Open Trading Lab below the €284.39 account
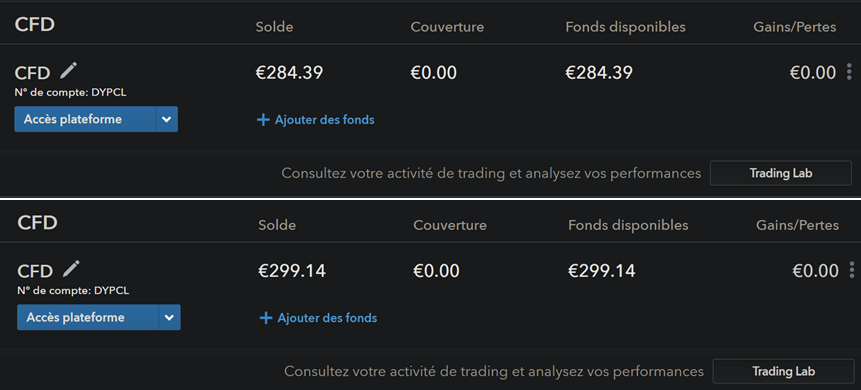 pos(781,173)
